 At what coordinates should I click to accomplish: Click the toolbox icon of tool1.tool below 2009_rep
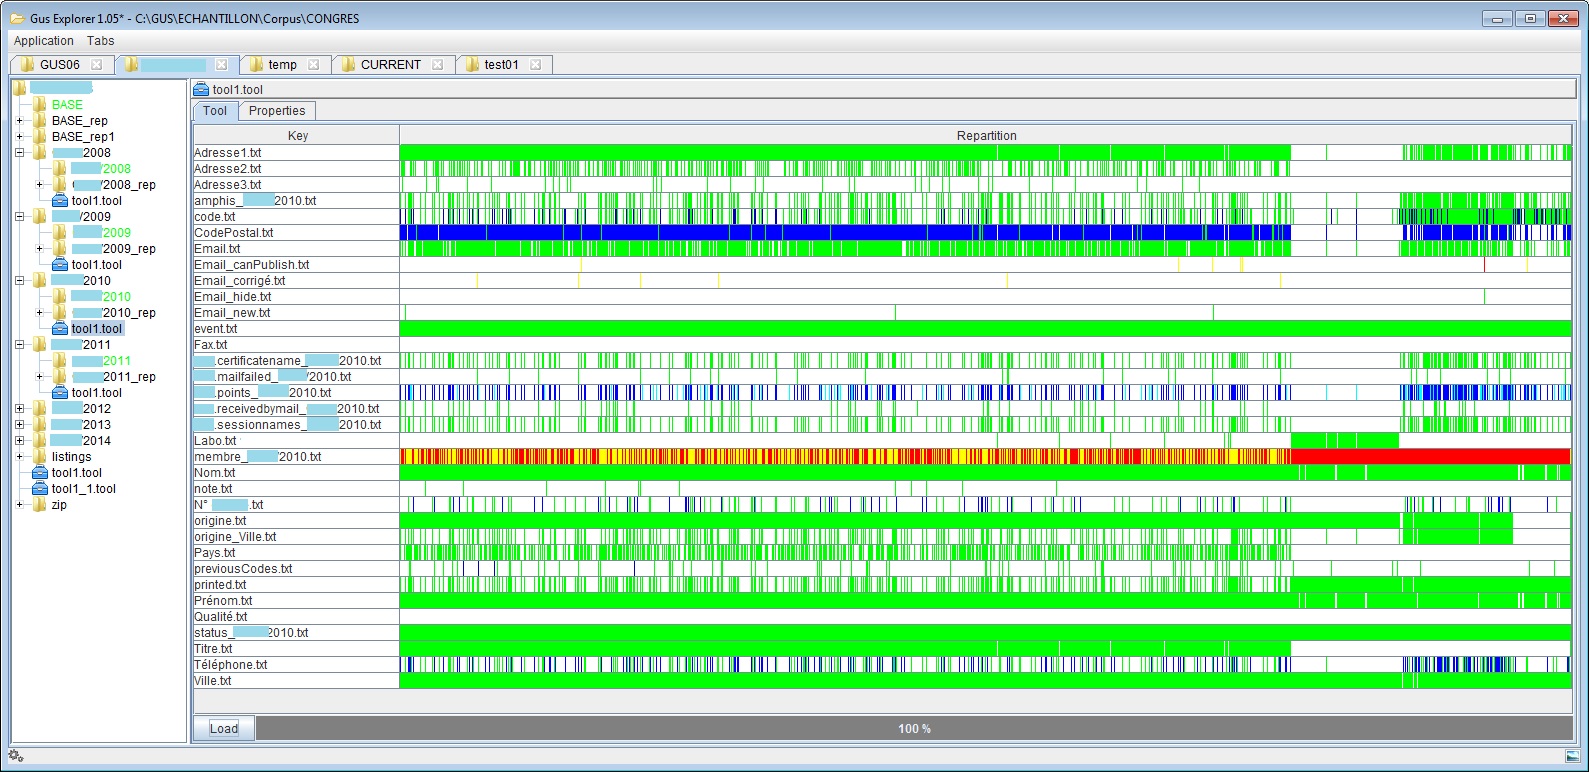click(x=60, y=265)
